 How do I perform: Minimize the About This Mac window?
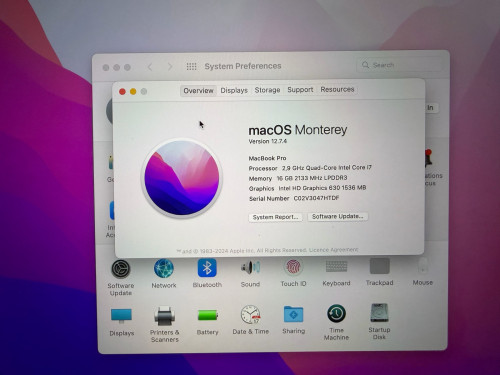(x=133, y=91)
